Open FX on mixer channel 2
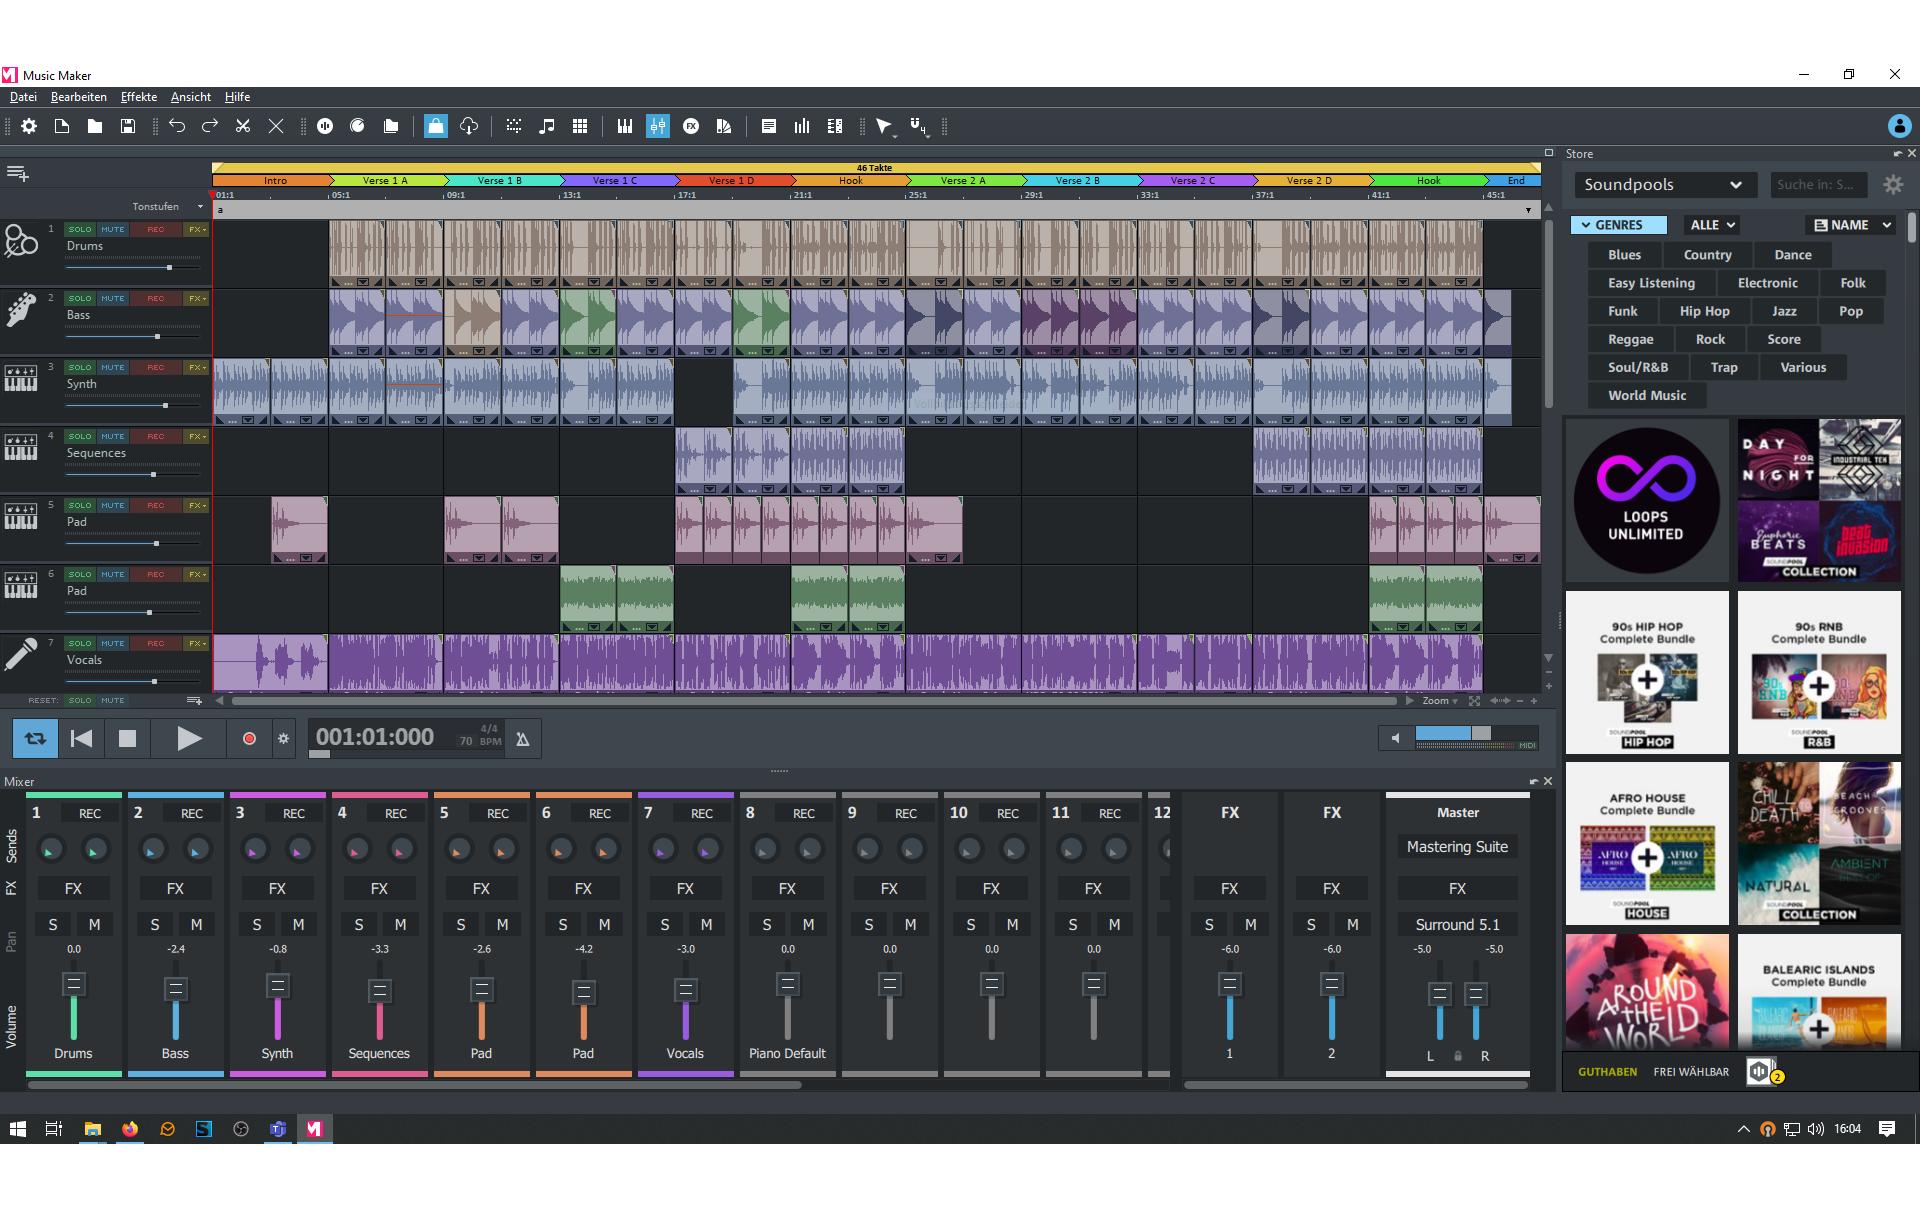 pyautogui.click(x=175, y=888)
